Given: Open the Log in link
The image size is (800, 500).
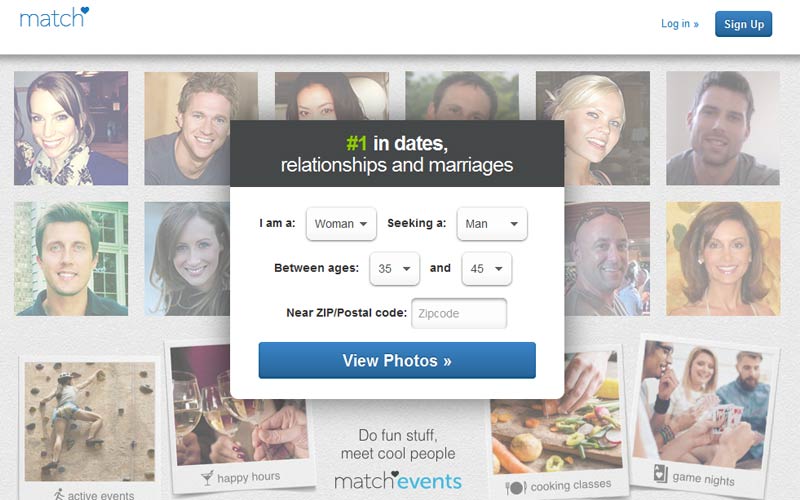Looking at the screenshot, I should pos(680,23).
